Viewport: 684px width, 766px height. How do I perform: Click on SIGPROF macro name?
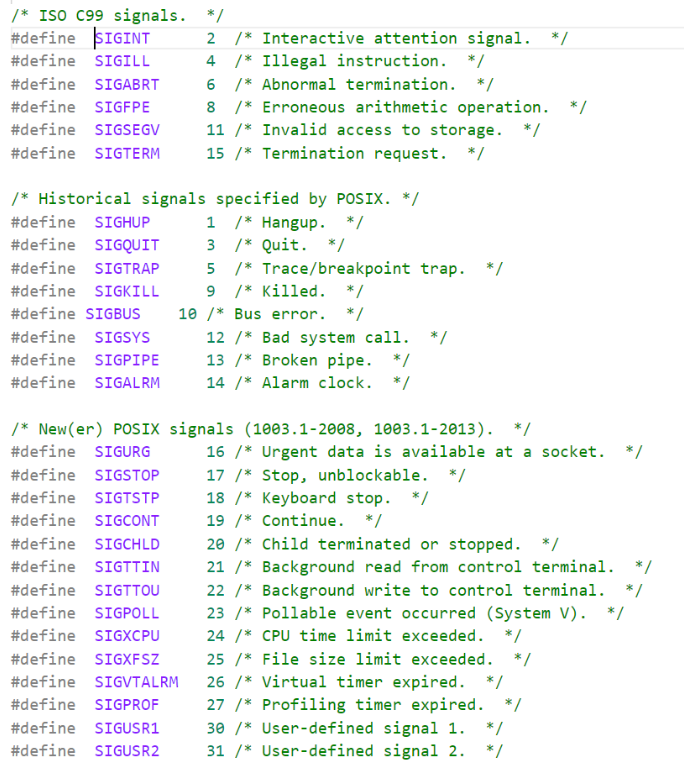(127, 705)
